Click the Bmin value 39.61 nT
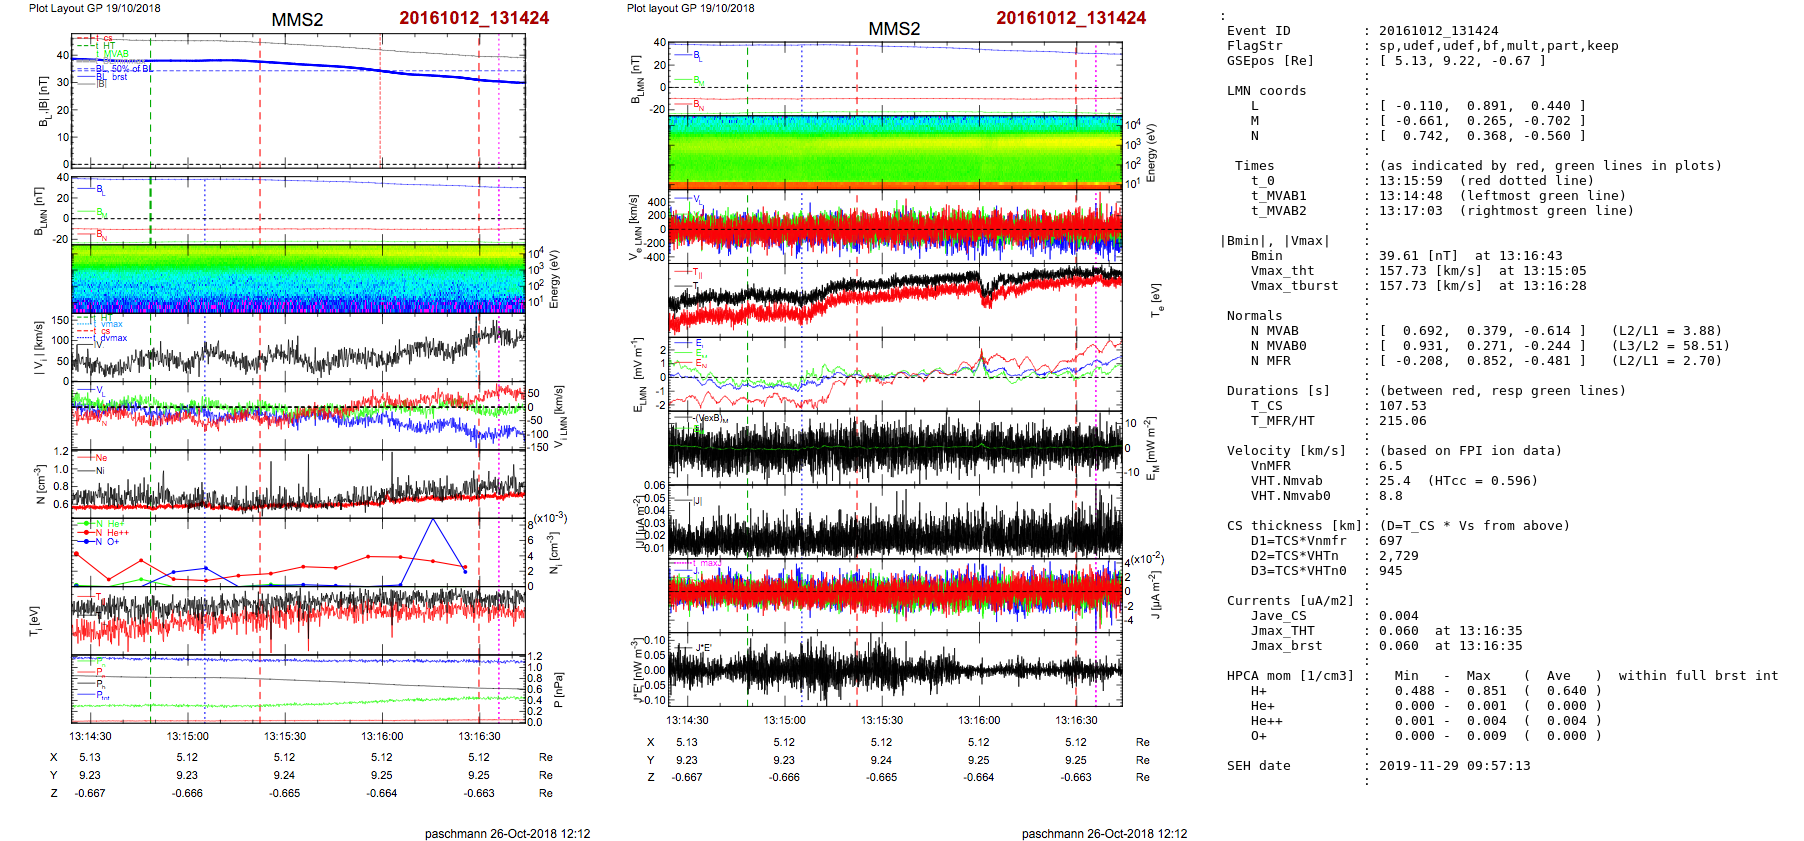The width and height of the screenshot is (1804, 841). 1417,256
